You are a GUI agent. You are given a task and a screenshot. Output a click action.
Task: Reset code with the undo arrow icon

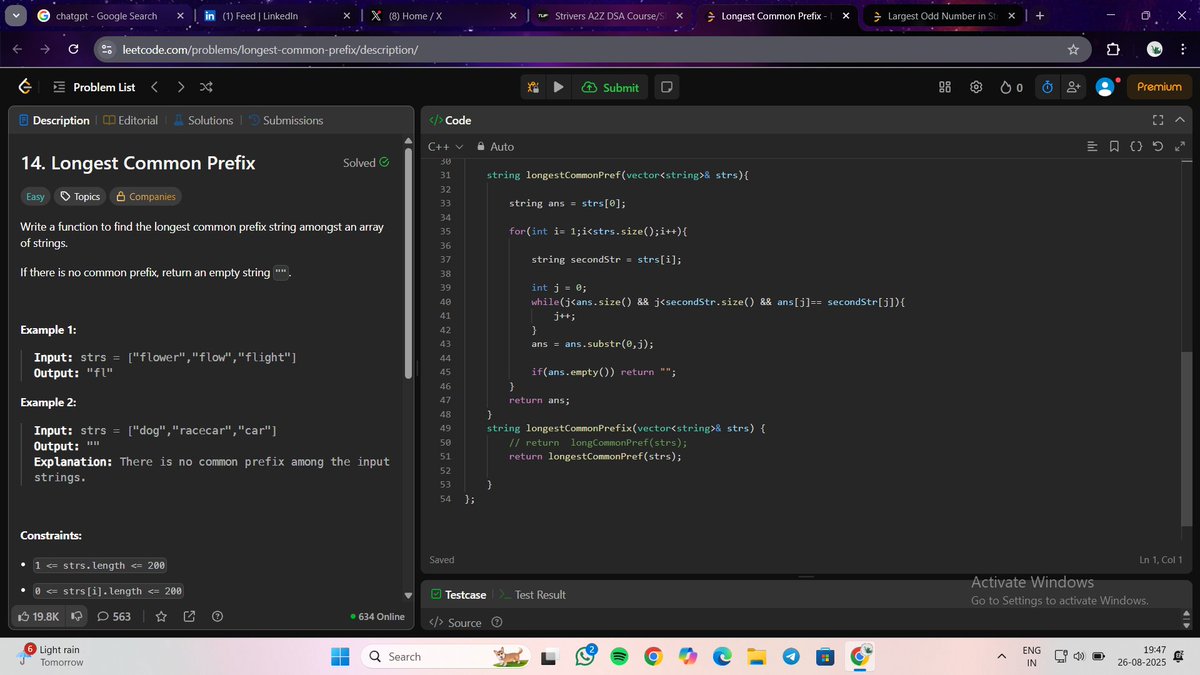coord(1158,147)
